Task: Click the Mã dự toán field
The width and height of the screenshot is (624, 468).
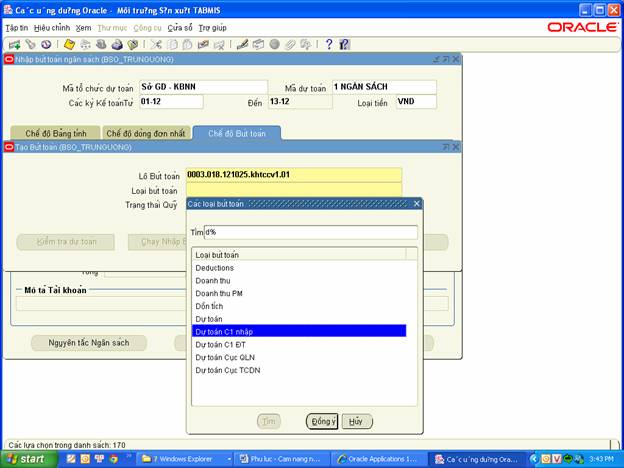Action: coord(384,87)
